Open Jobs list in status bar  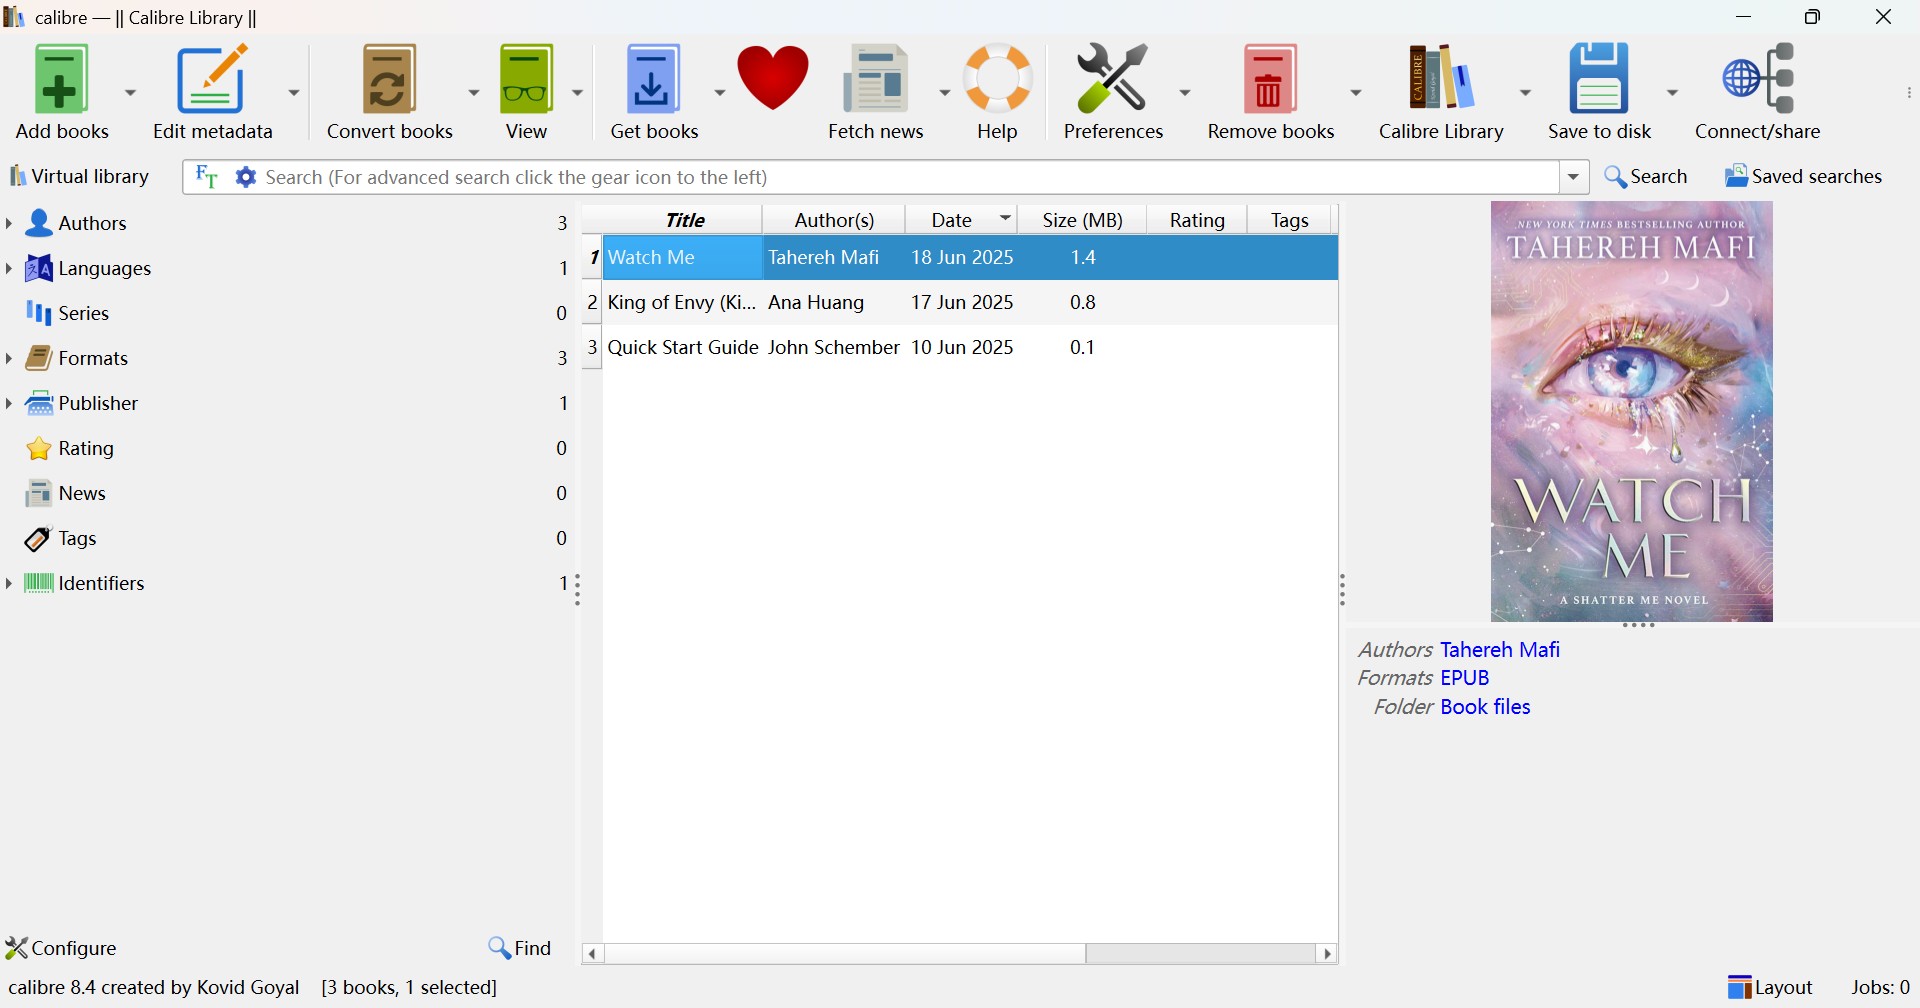[x=1880, y=987]
